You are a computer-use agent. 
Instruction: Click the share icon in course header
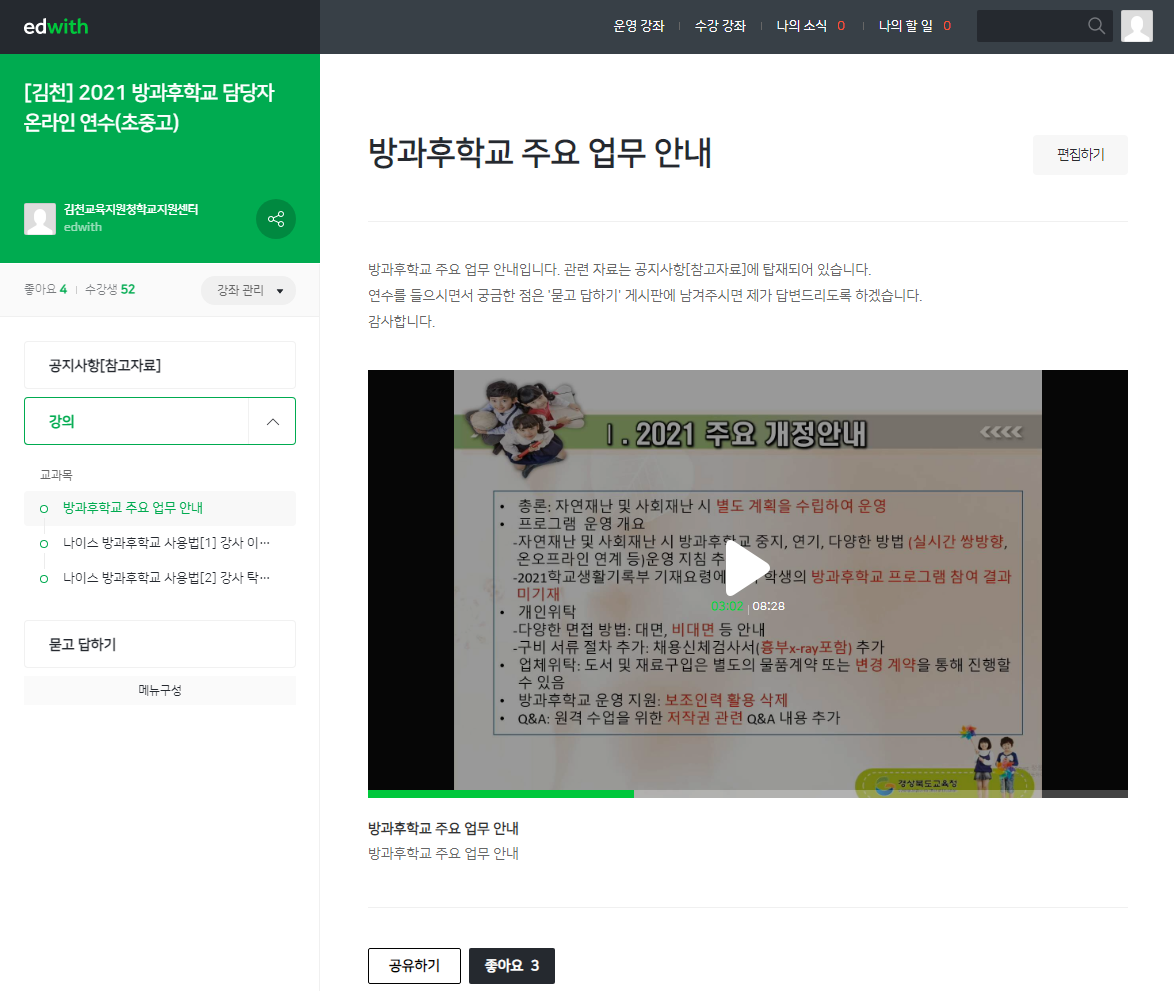pos(276,219)
